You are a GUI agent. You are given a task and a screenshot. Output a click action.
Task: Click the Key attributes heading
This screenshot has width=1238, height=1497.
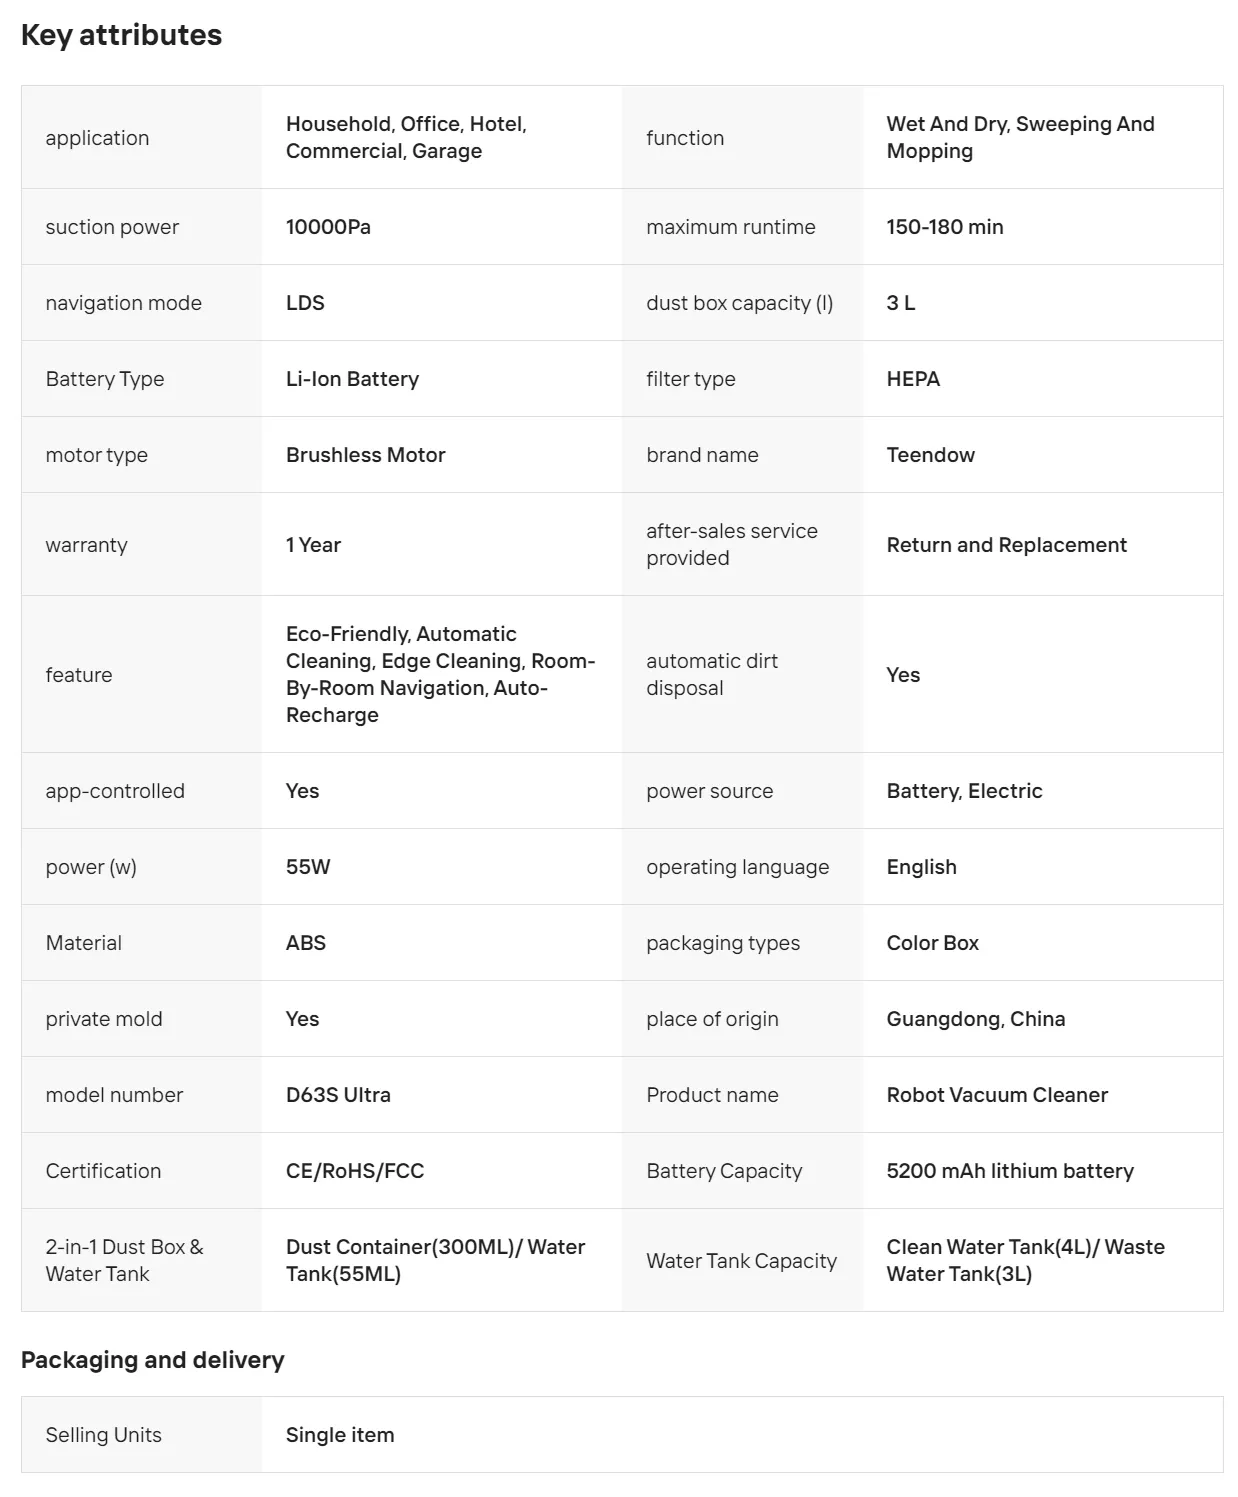click(x=121, y=35)
